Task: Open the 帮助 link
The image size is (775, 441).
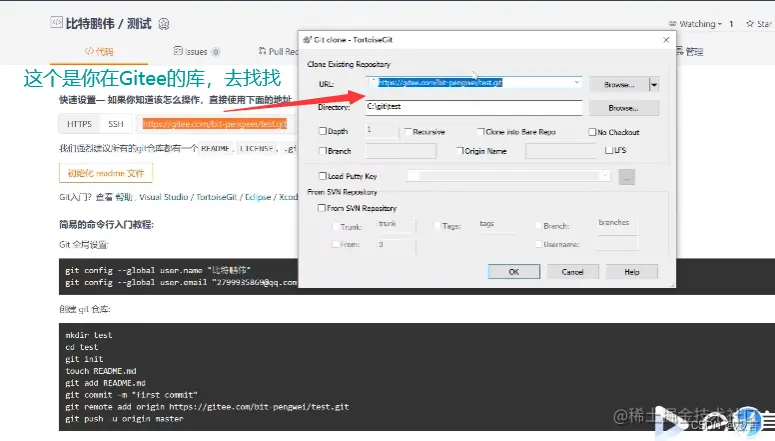Action: pyautogui.click(x=124, y=197)
